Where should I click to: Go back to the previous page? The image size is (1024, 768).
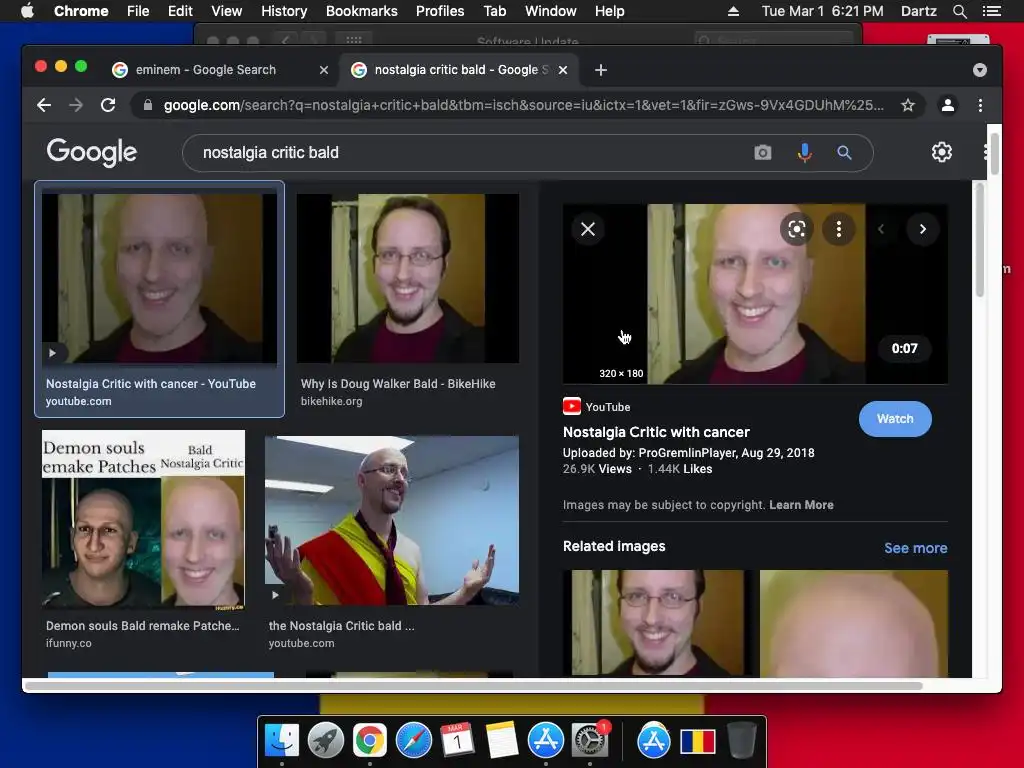tap(44, 105)
